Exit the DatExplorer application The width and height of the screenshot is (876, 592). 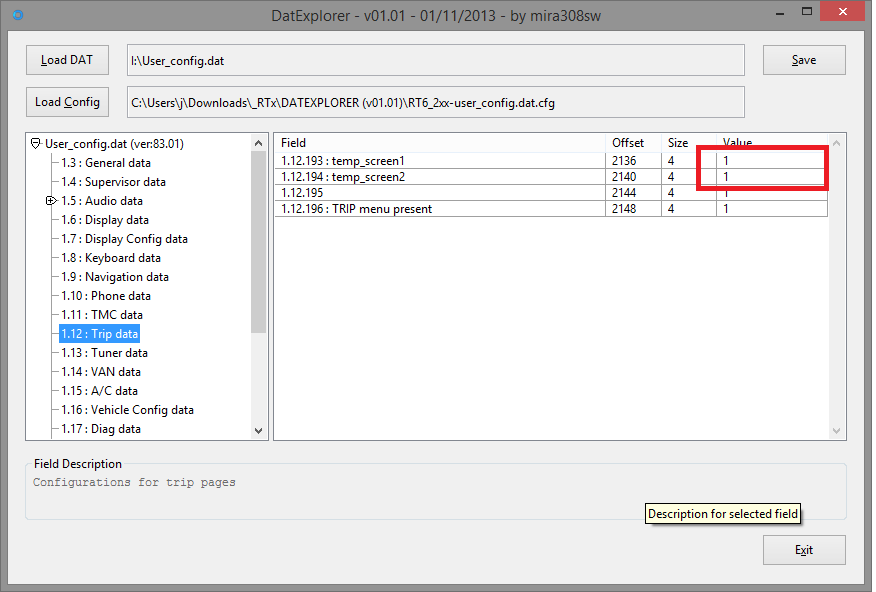click(x=803, y=550)
